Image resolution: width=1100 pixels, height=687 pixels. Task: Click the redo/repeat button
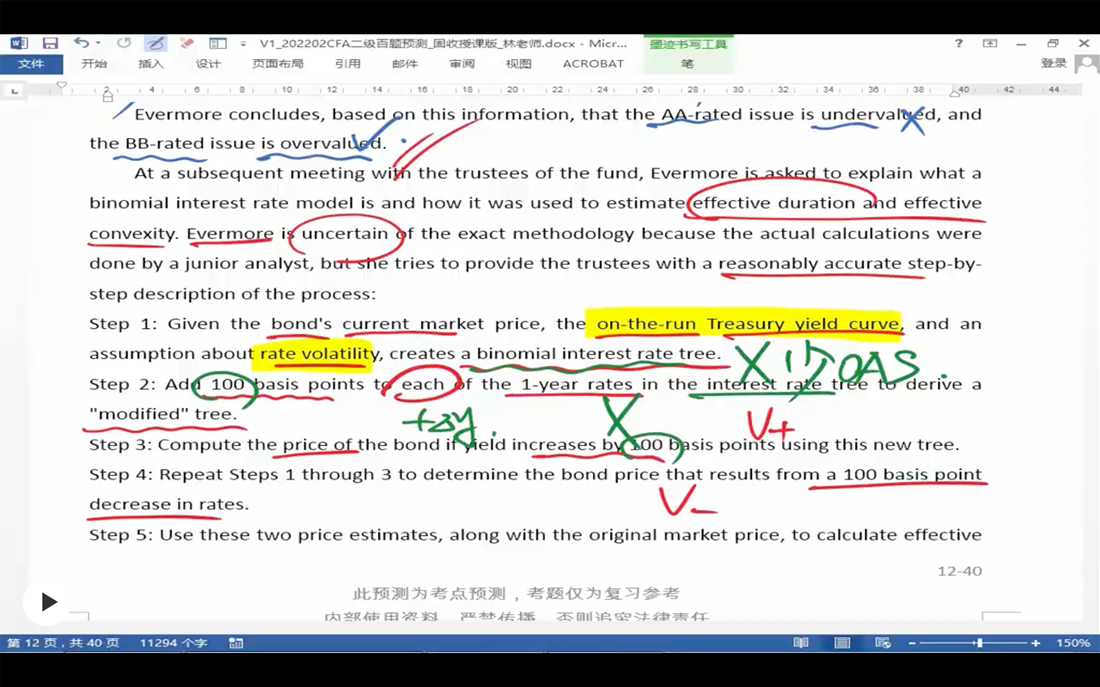[124, 44]
